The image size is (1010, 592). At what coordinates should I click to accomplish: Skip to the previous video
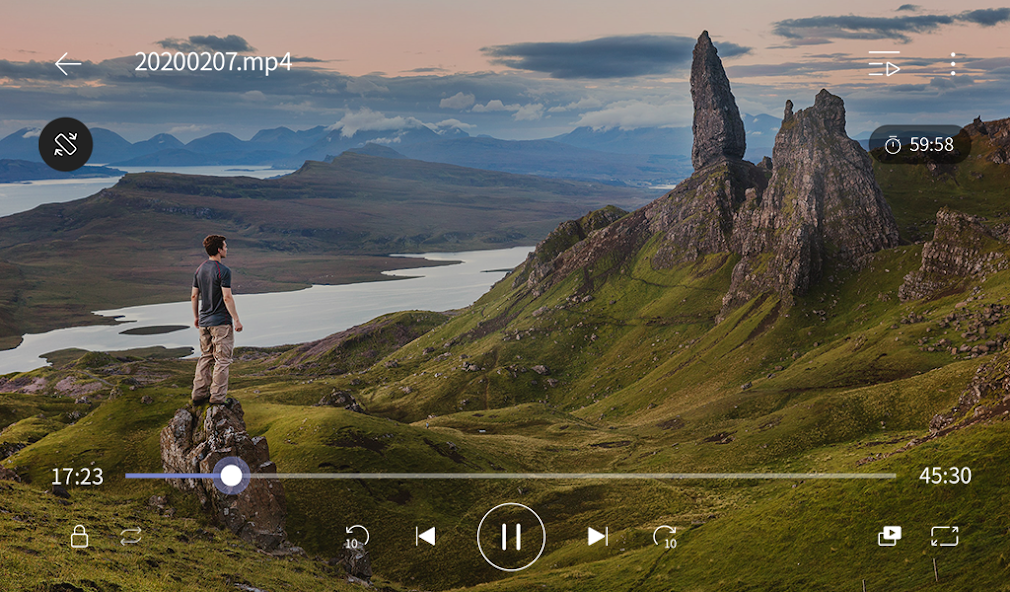425,537
